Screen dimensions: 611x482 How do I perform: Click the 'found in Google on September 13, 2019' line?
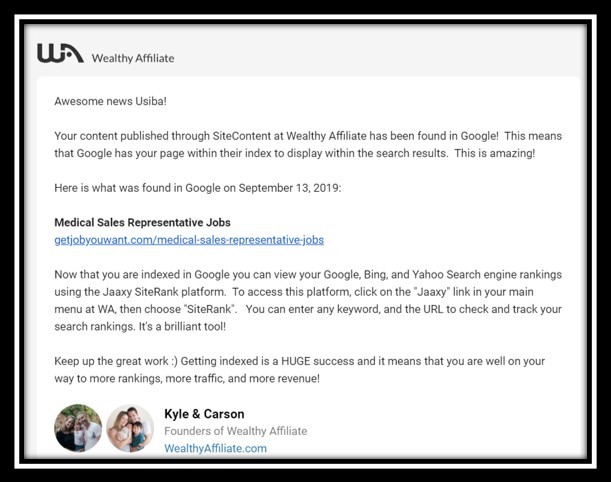point(198,188)
